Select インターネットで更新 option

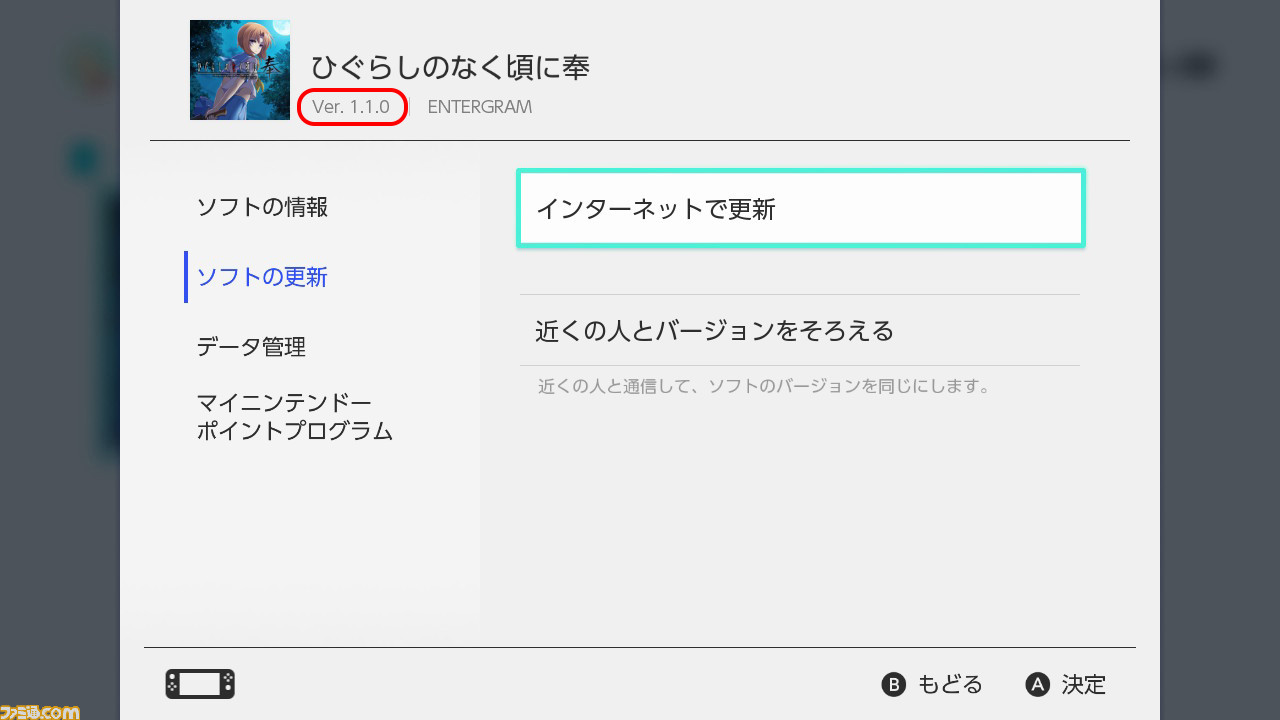point(800,208)
